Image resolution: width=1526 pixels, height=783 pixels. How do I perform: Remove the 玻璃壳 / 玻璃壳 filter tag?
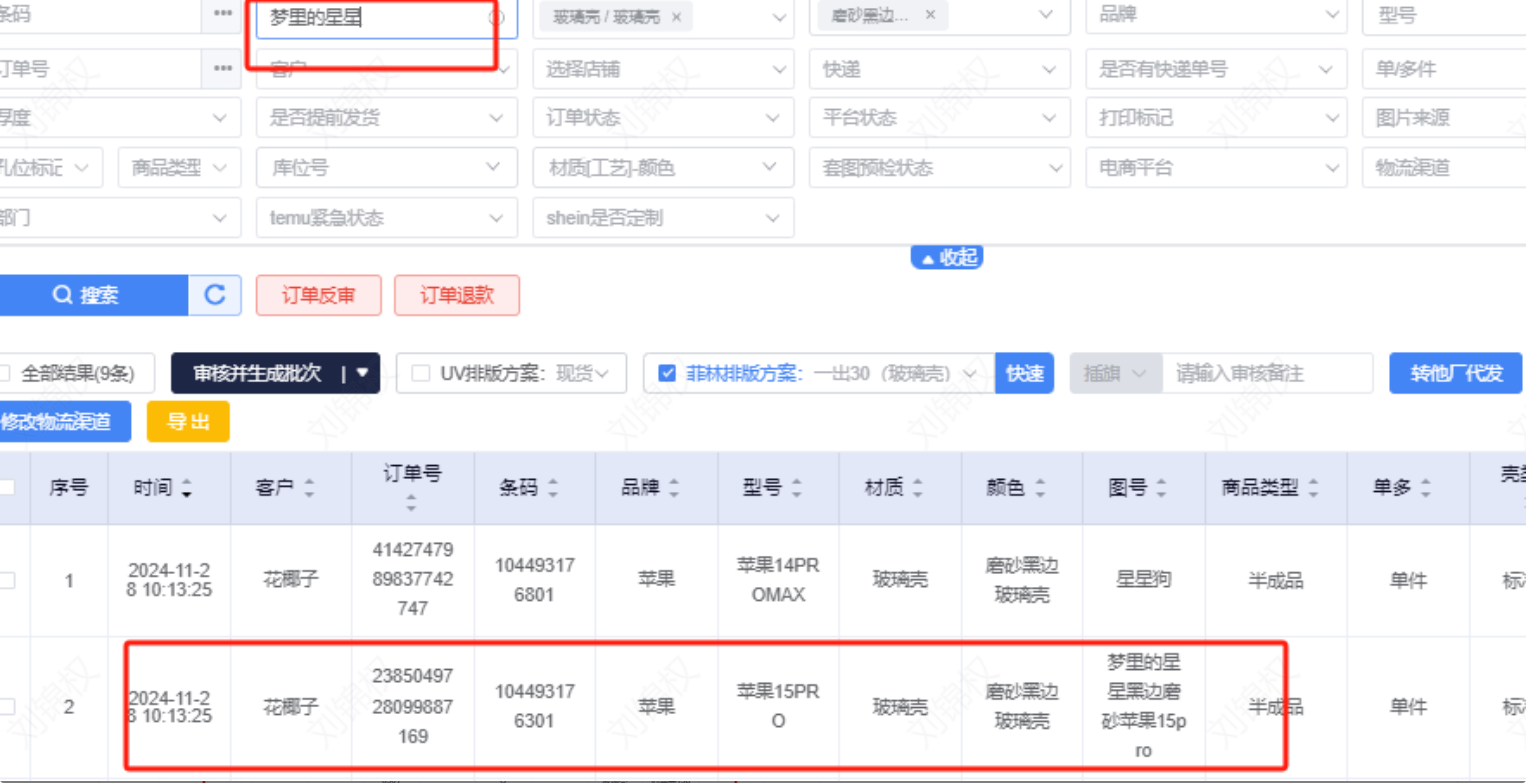coord(676,17)
